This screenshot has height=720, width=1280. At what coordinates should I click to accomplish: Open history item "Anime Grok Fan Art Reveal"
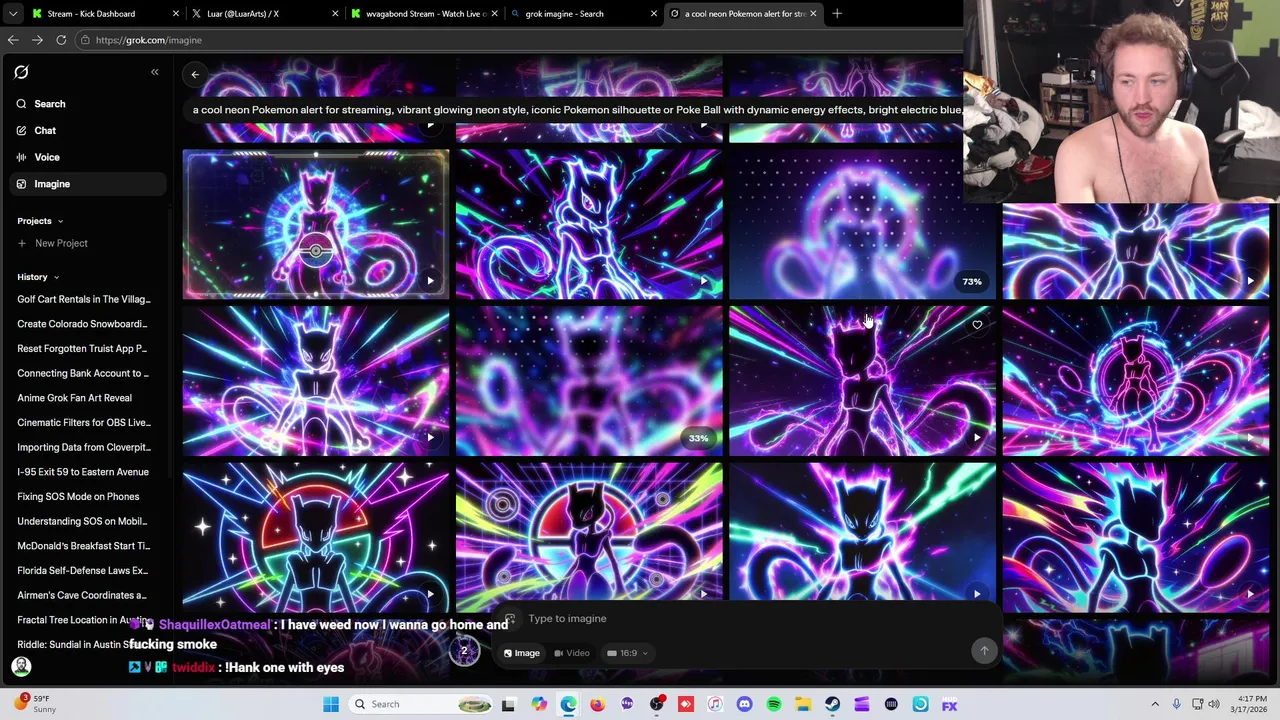point(74,398)
